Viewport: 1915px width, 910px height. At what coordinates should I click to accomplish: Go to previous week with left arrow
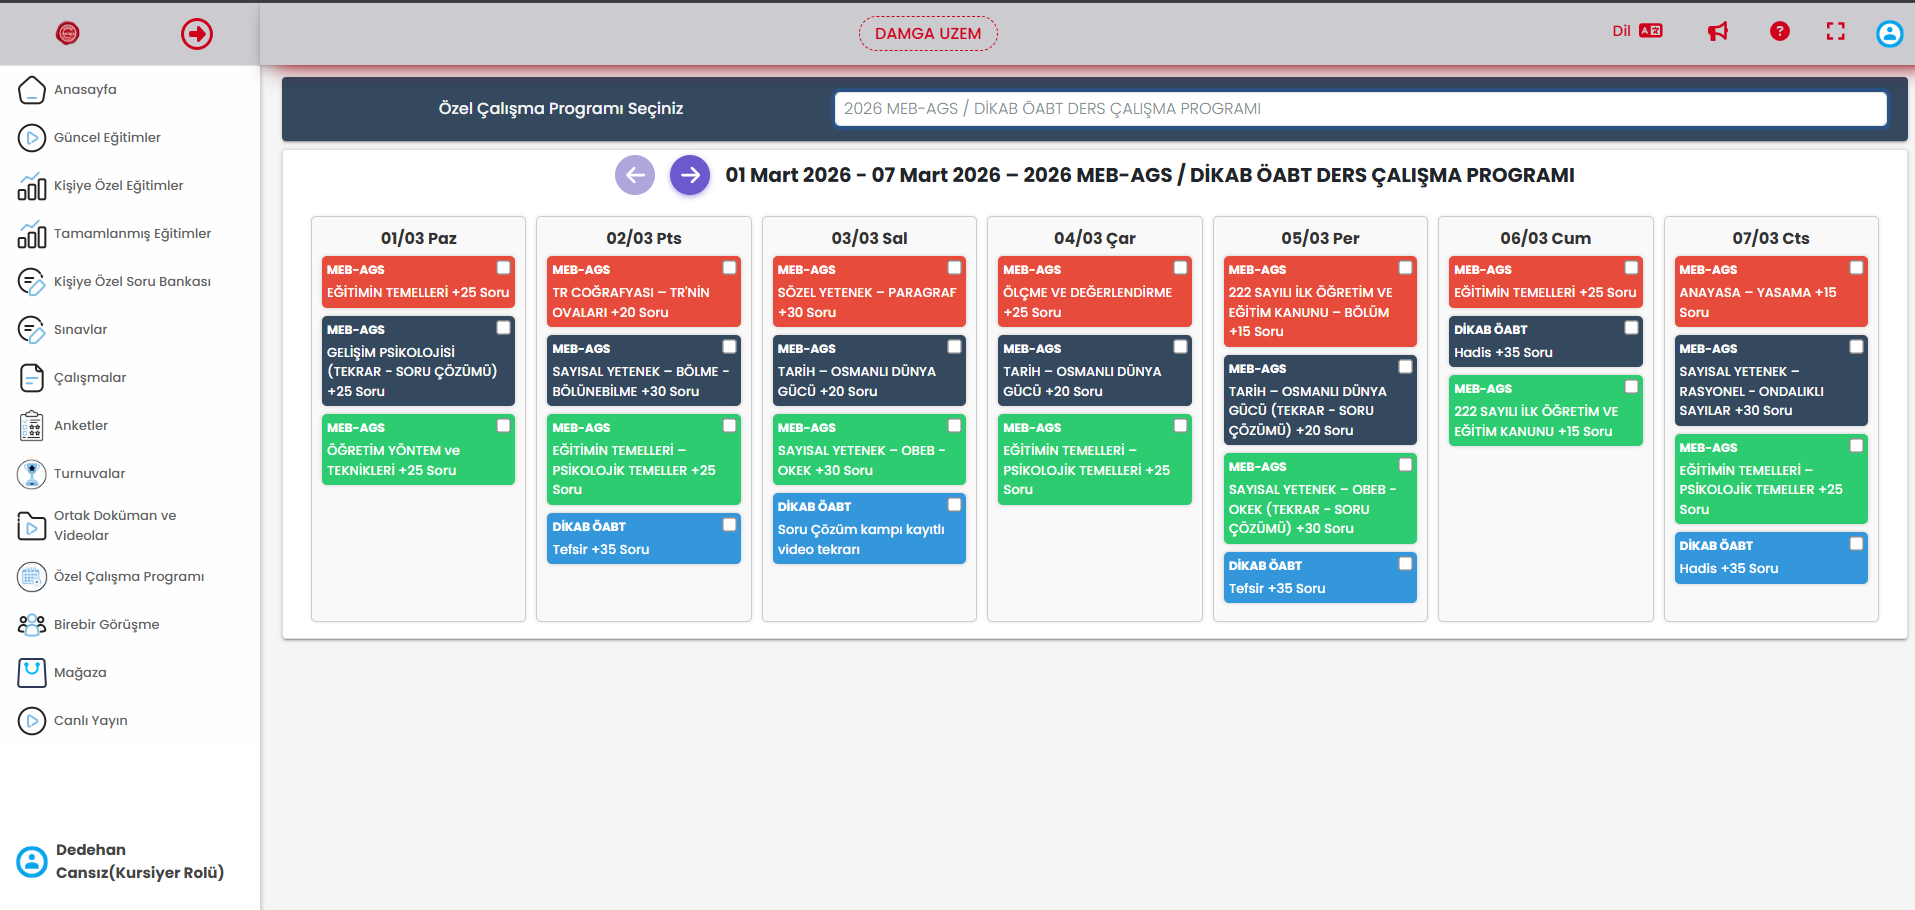(635, 175)
